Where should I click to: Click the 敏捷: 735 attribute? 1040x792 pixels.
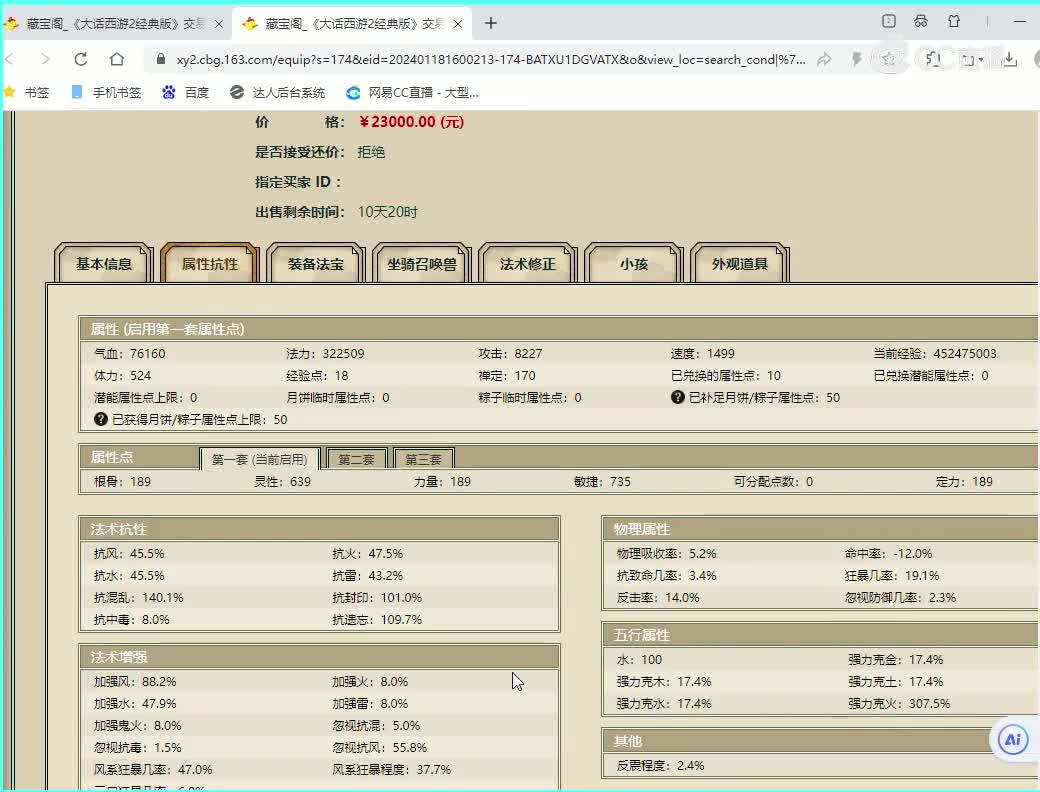coord(602,482)
